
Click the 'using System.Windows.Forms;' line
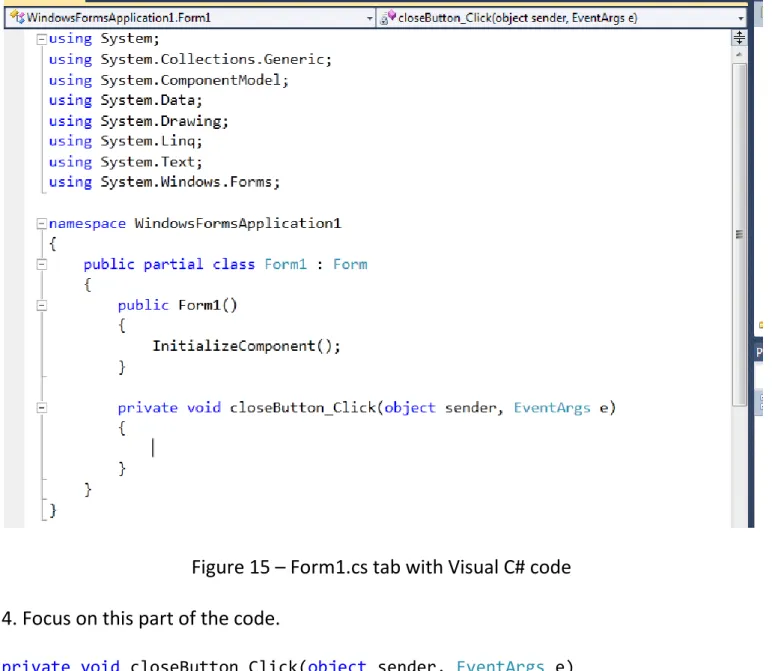164,182
